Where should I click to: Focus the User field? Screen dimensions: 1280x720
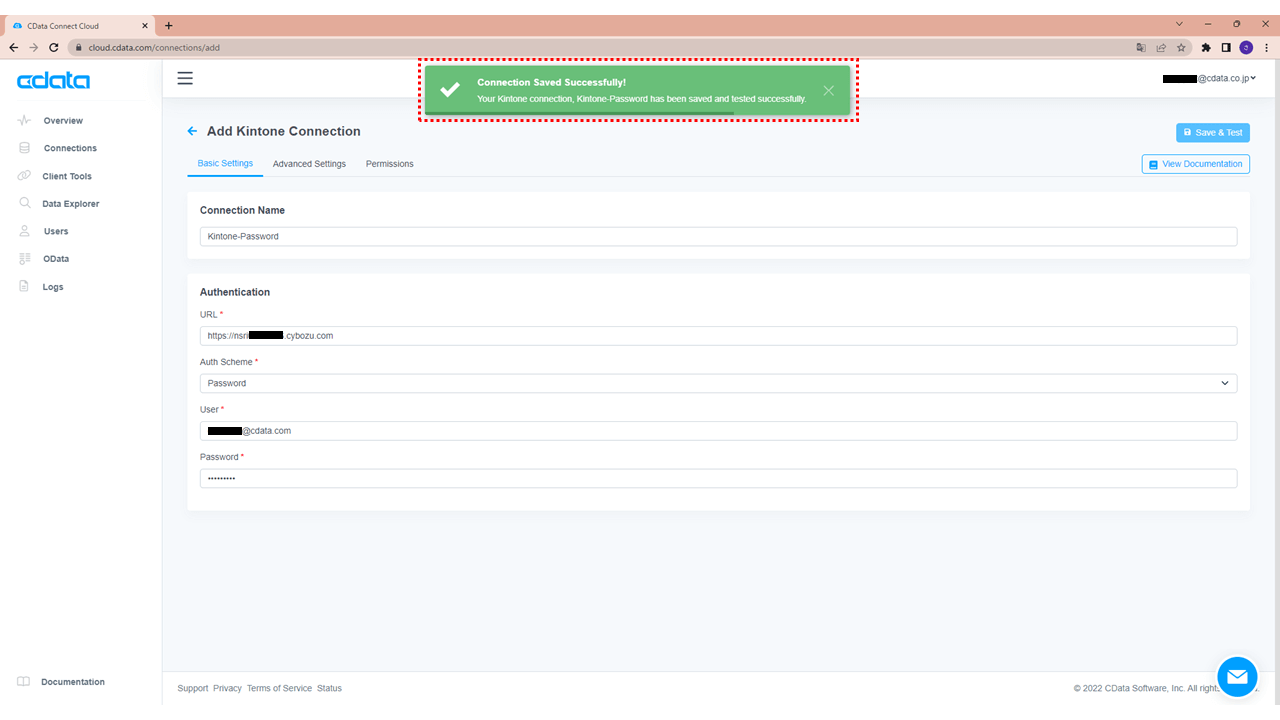718,431
